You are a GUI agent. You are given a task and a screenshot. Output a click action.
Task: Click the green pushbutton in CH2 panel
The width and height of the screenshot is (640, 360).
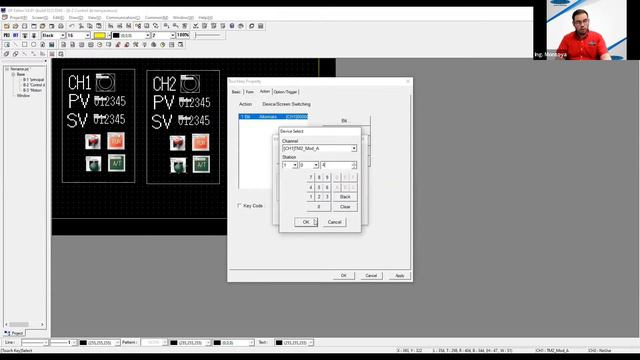tap(178, 165)
